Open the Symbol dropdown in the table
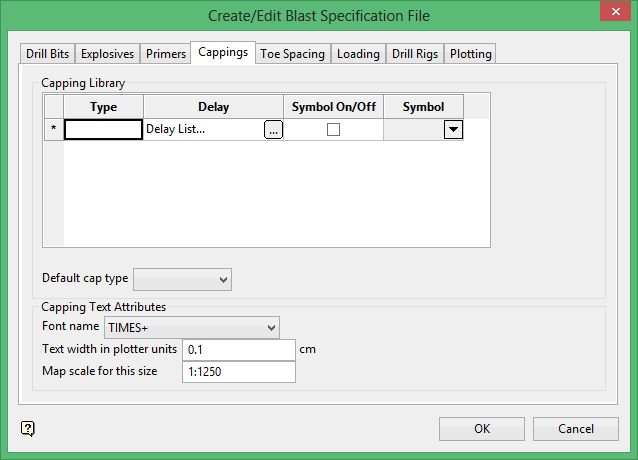 (x=453, y=130)
